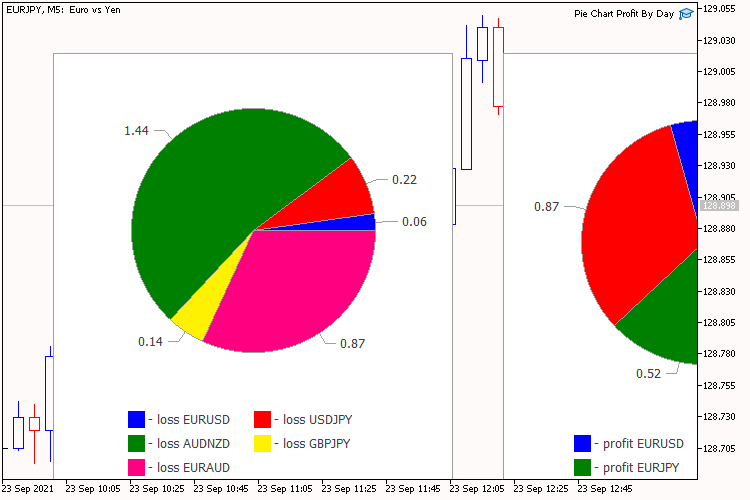Screen dimensions: 750x500
Task: Click the '23 Sep 12:05' time axis label
Action: pyautogui.click(x=477, y=489)
